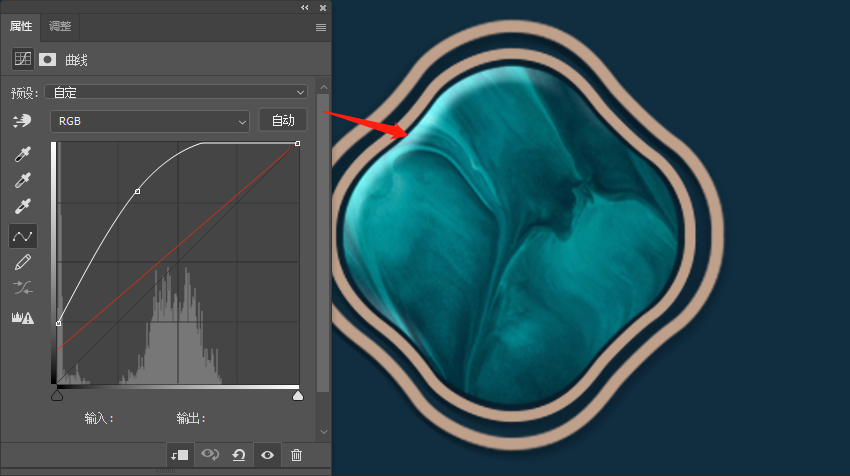Open the RGB channel dropdown
Image resolution: width=850 pixels, height=476 pixels.
tap(149, 121)
